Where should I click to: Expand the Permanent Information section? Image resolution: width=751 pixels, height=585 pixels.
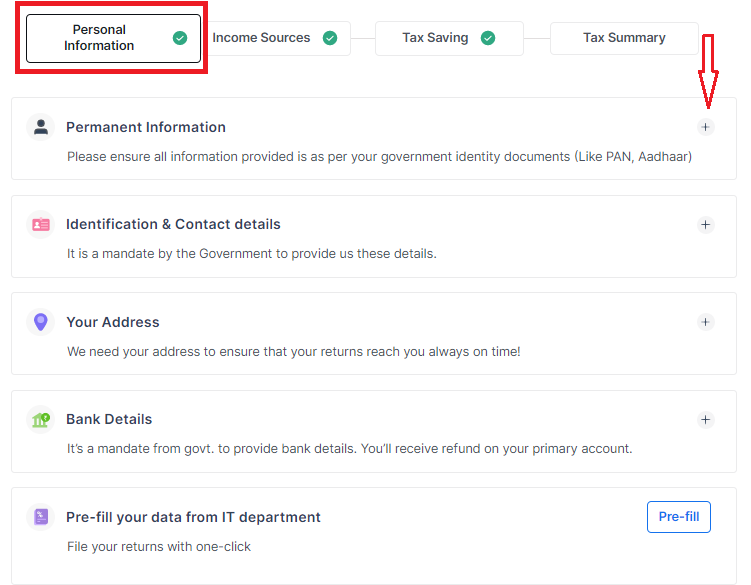point(705,127)
